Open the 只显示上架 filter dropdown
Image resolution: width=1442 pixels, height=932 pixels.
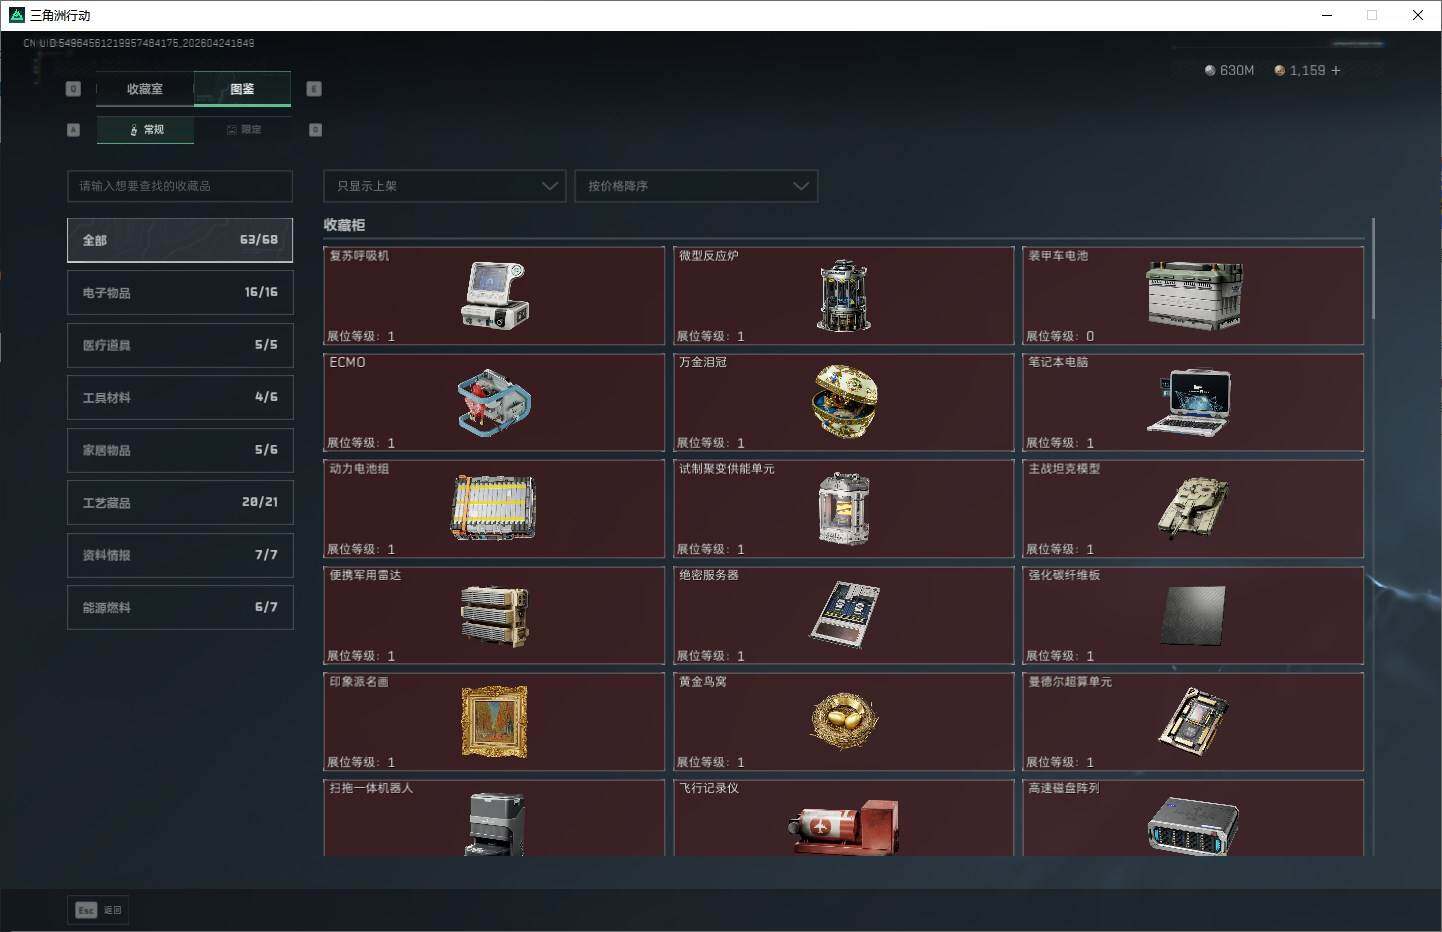pyautogui.click(x=445, y=186)
